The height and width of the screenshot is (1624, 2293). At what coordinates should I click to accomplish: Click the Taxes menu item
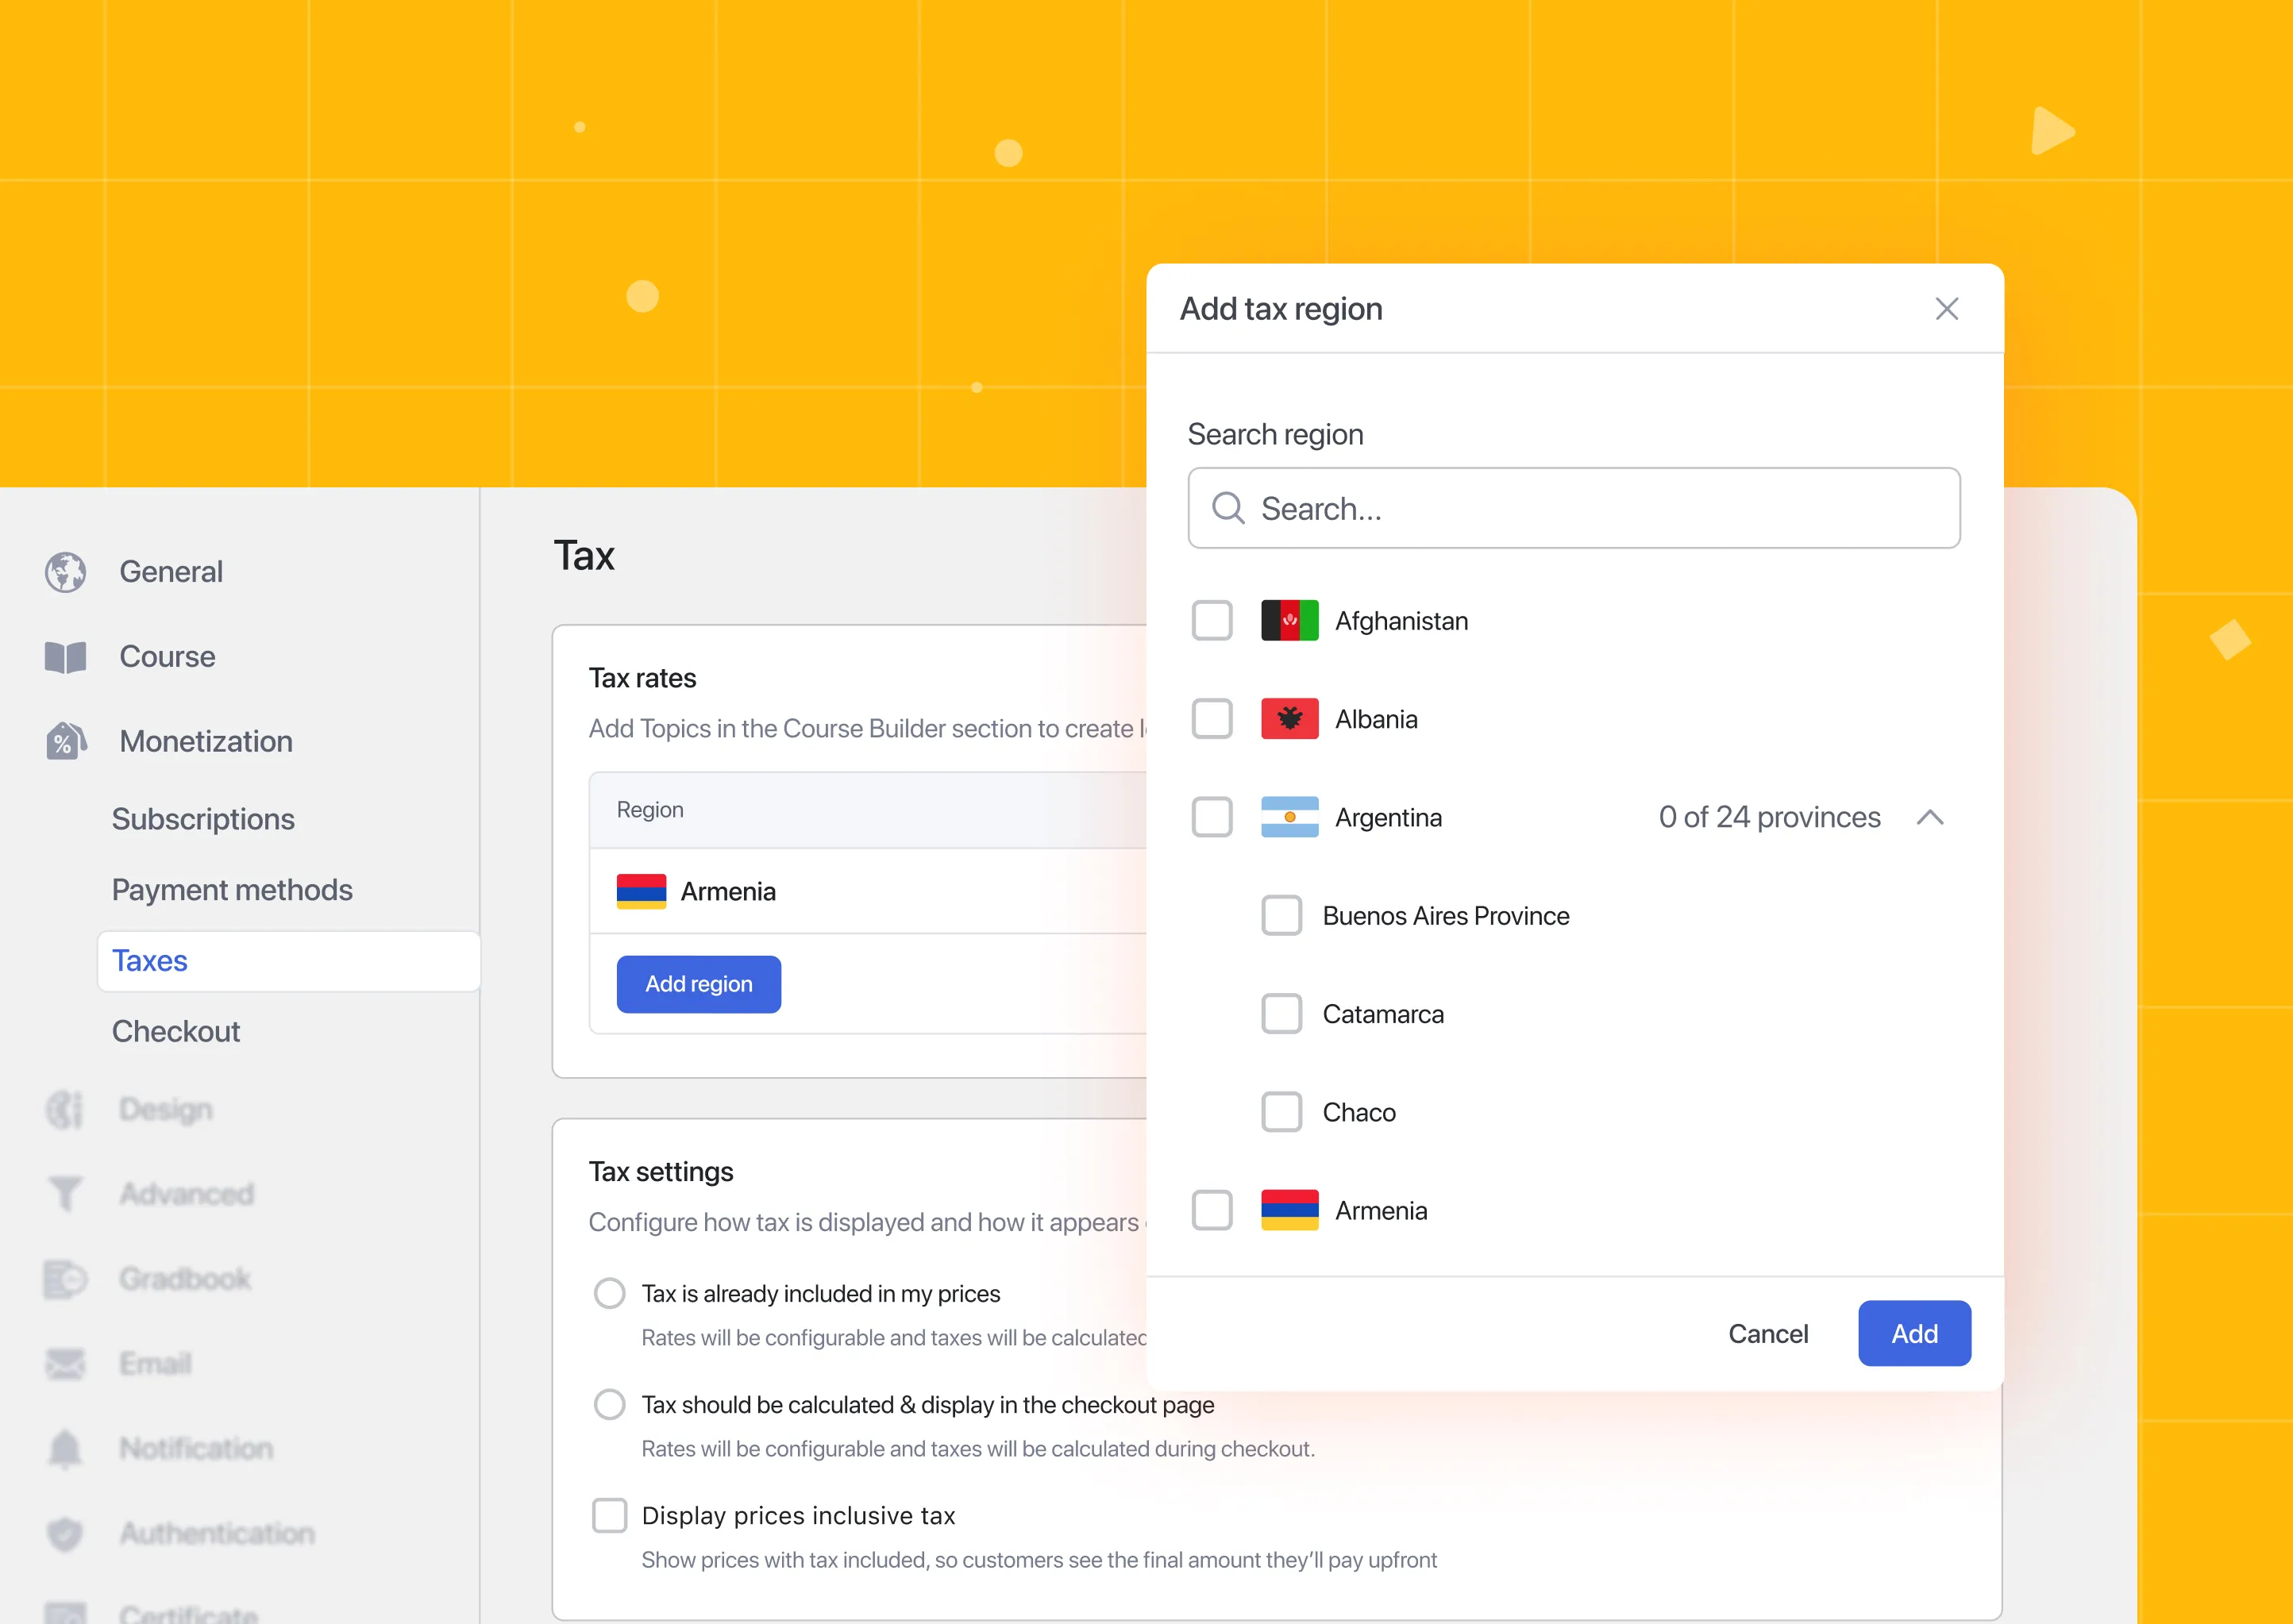[149, 960]
